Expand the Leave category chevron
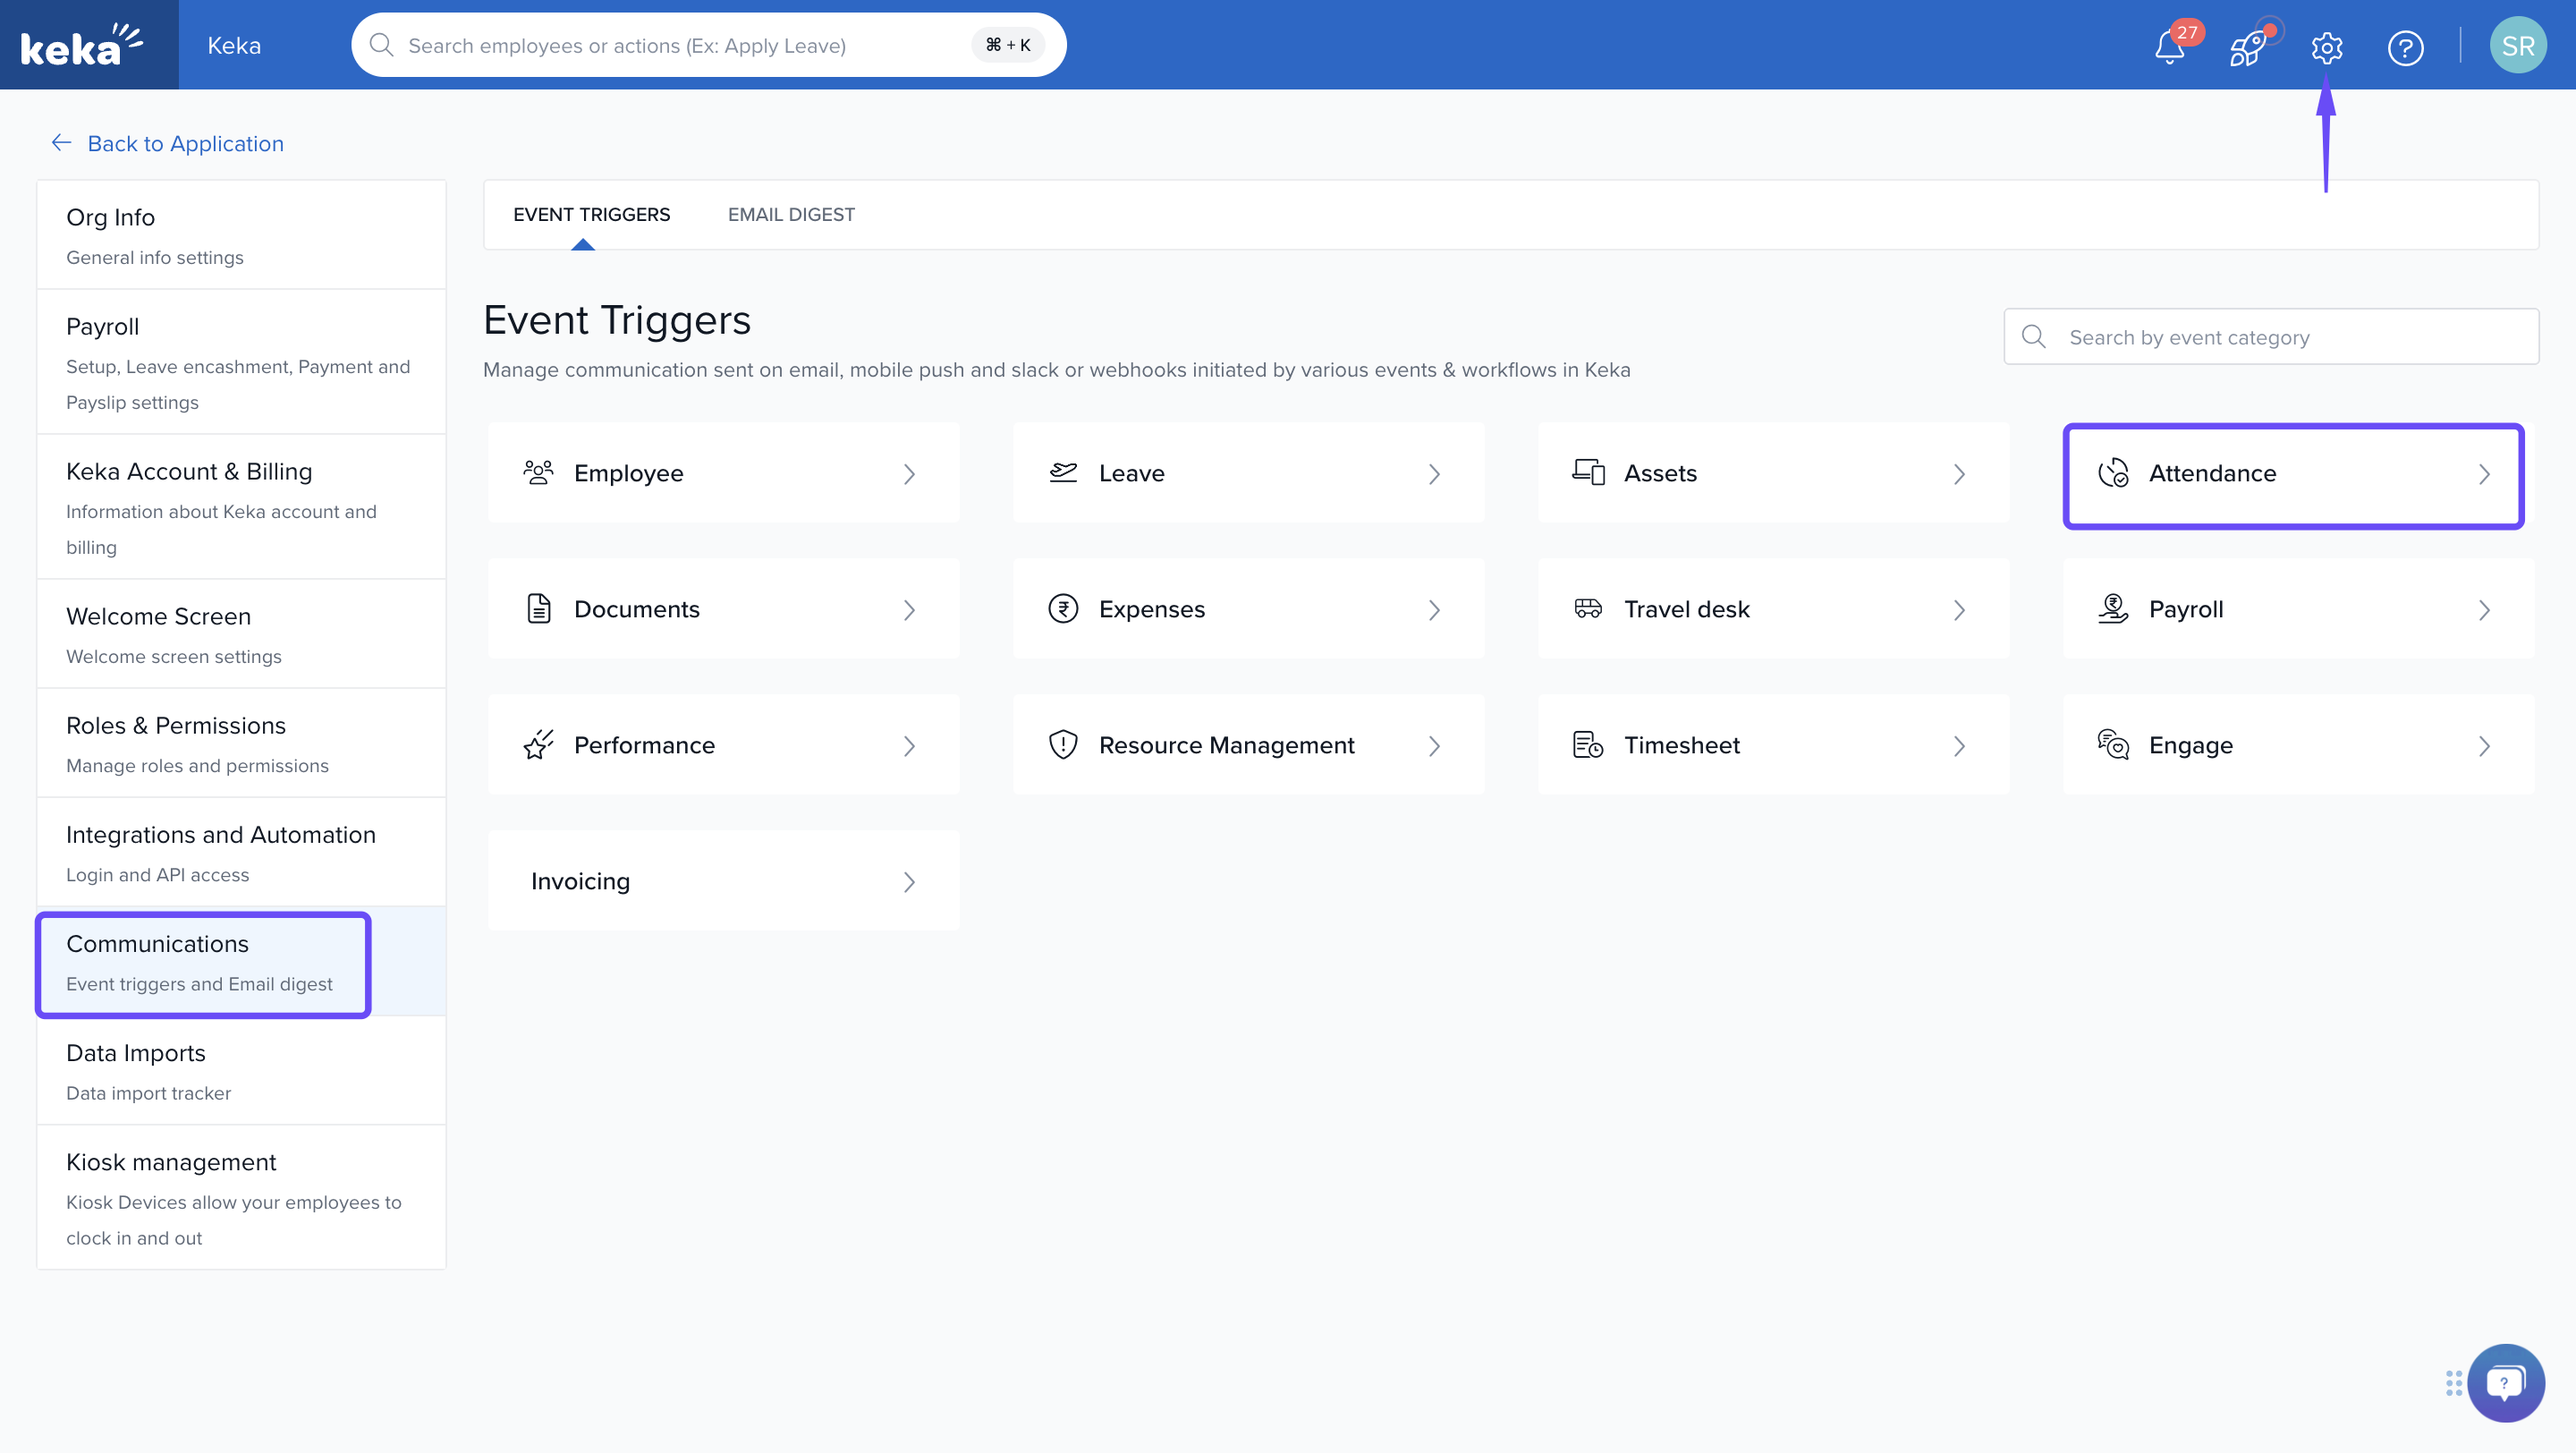2576x1453 pixels. pyautogui.click(x=1434, y=474)
